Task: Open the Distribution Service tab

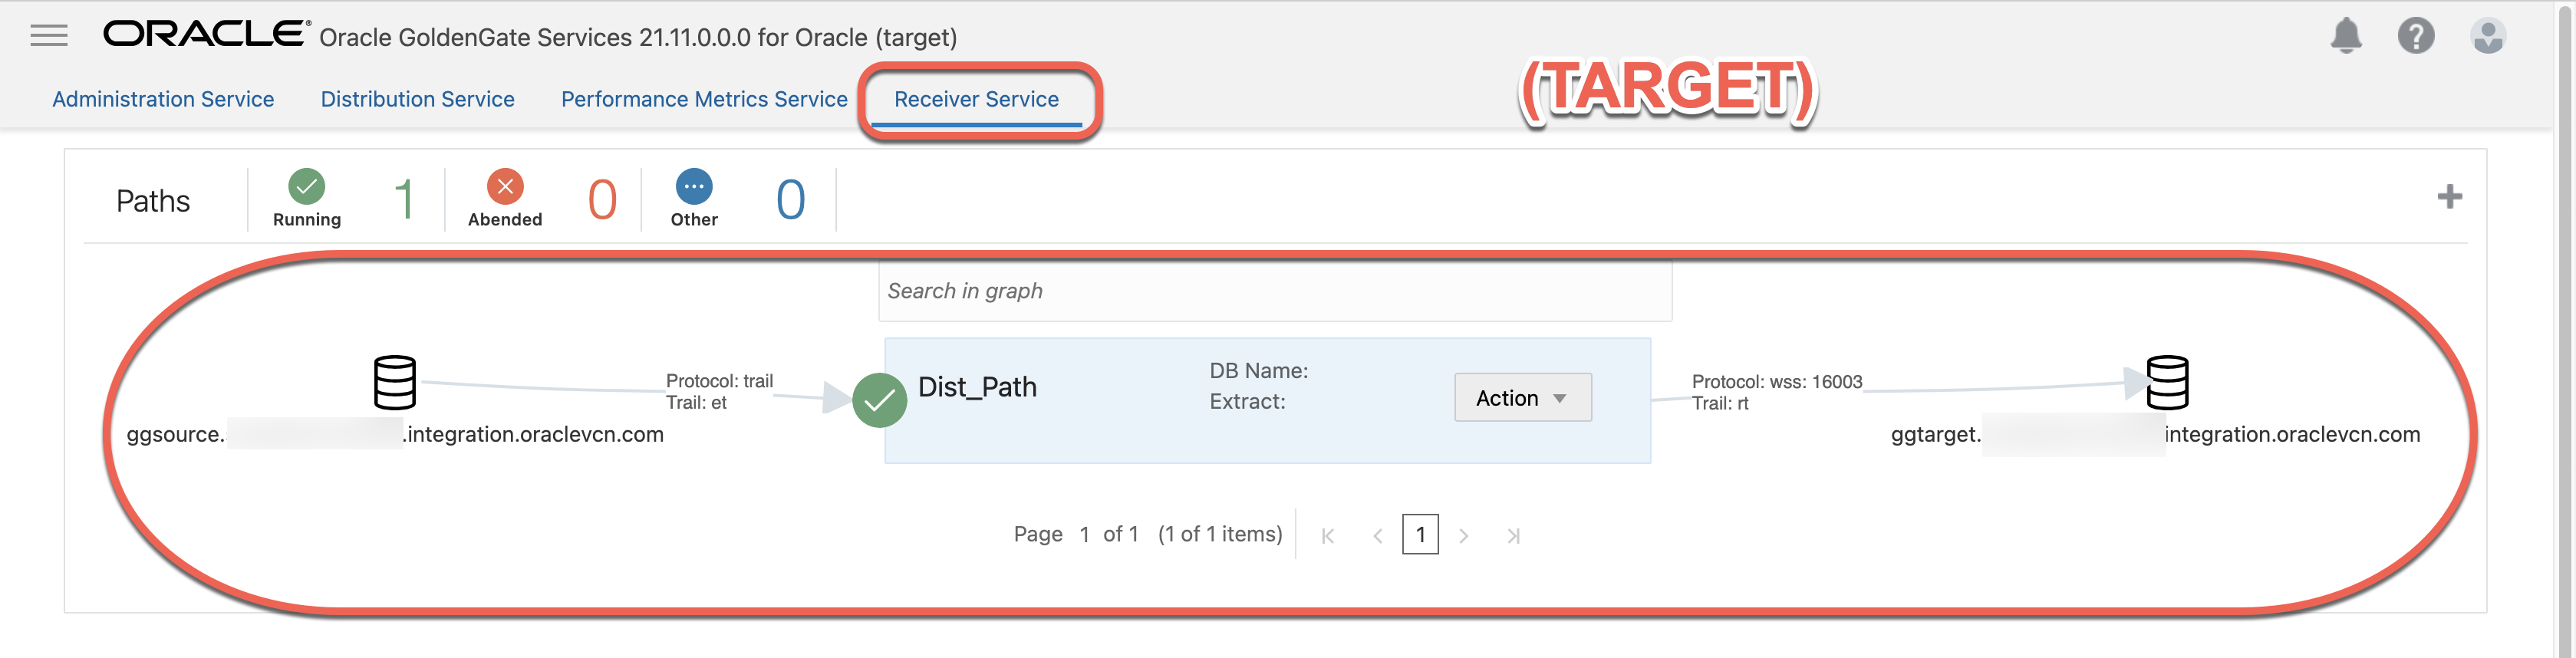Action: [417, 99]
